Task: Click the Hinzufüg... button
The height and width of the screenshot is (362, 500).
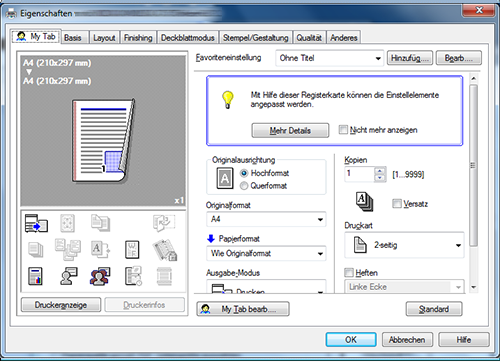Action: [410, 58]
